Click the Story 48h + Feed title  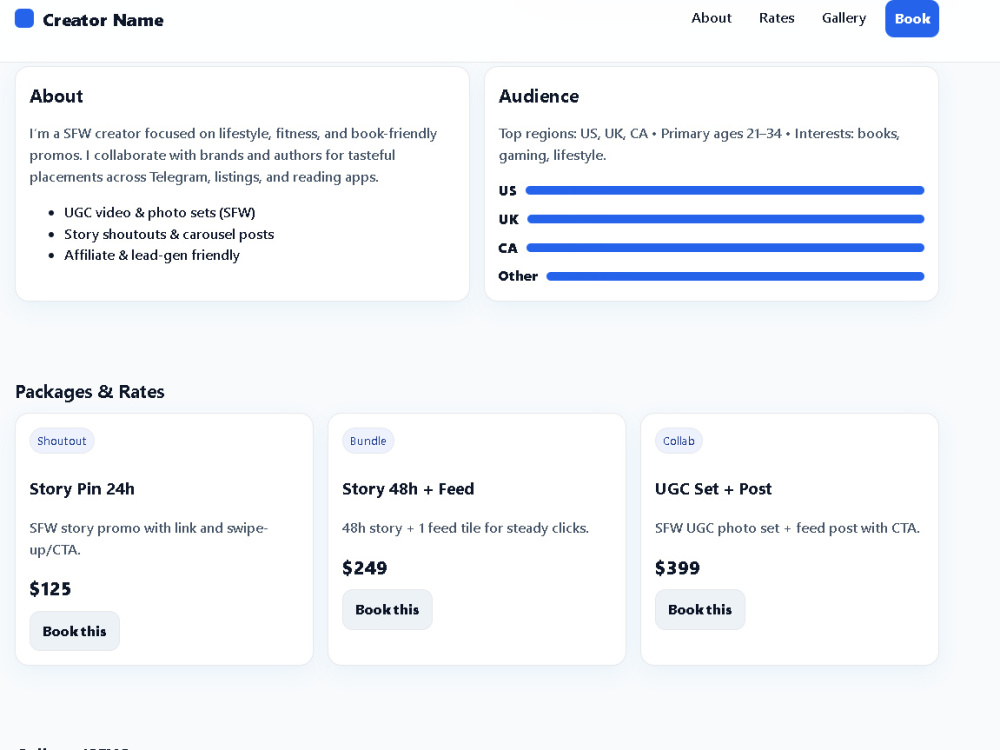408,489
